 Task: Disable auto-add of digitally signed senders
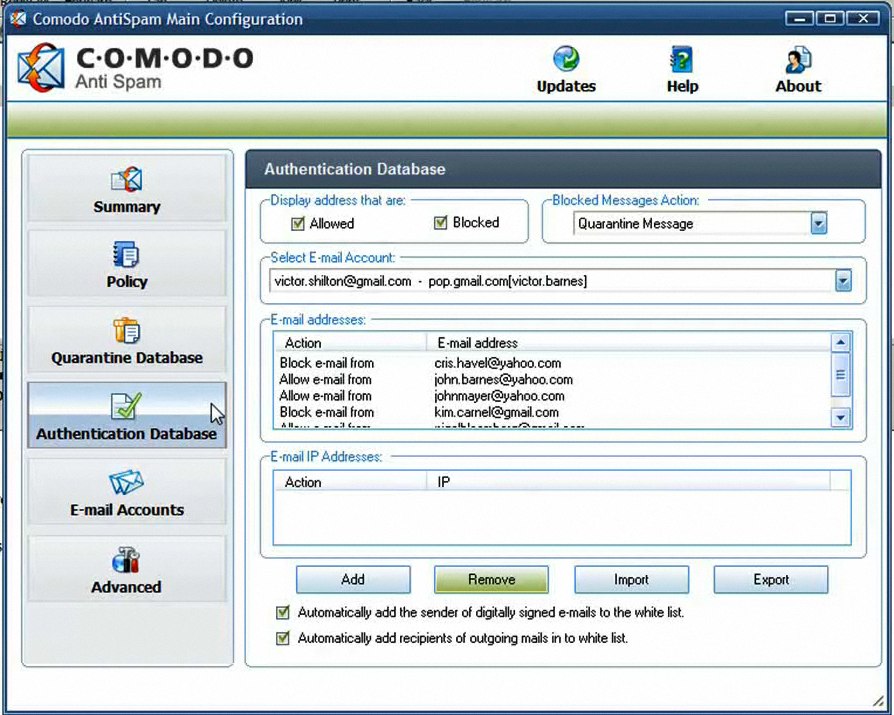pos(282,612)
